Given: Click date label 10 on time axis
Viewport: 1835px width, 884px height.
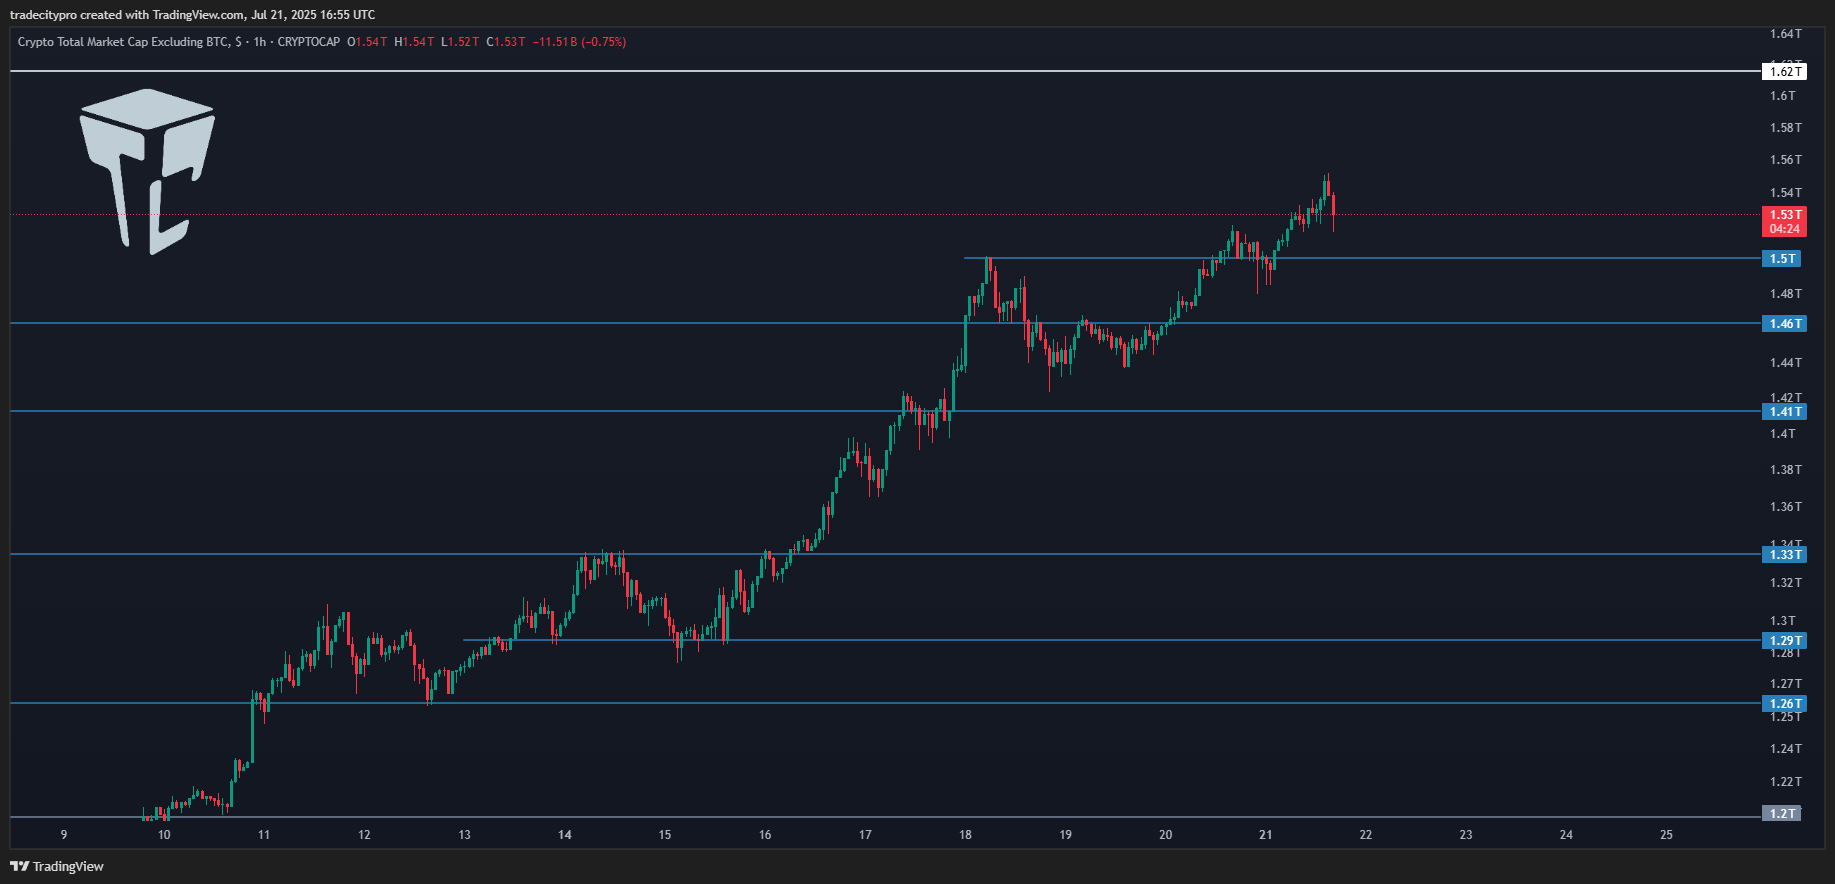Looking at the screenshot, I should coord(164,834).
